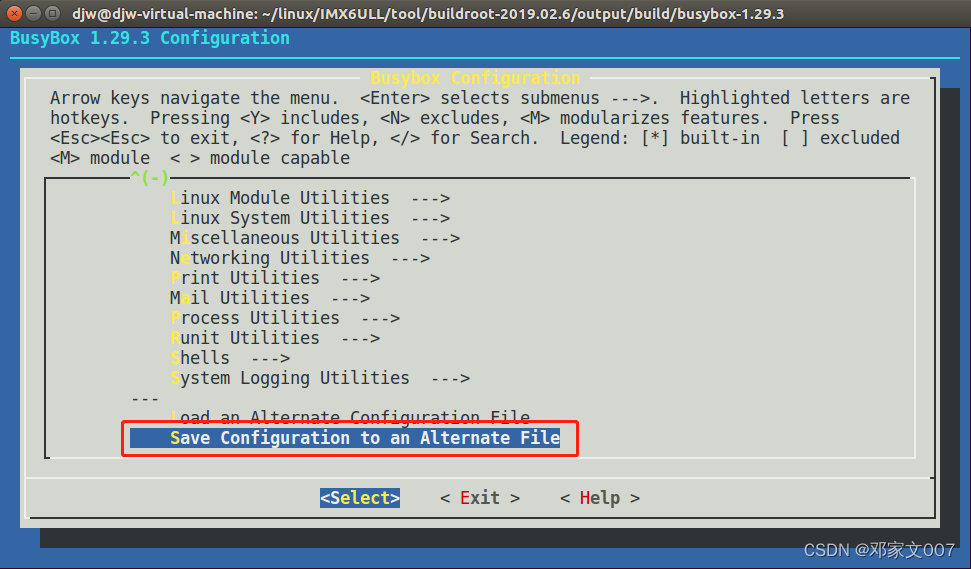Click the Busybox Configuration dialog title
971x569 pixels.
(x=475, y=78)
